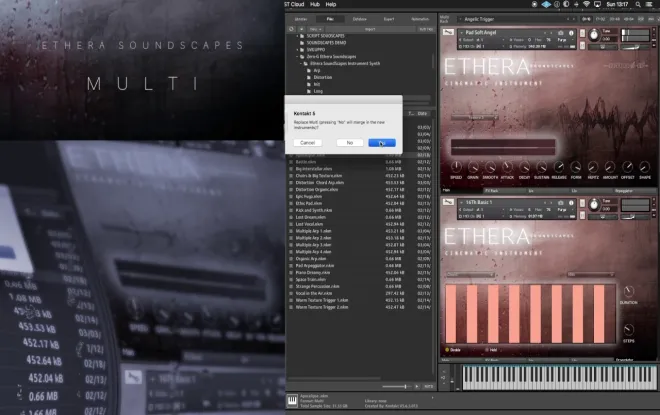The width and height of the screenshot is (660, 415).
Task: Expand the SVILUPPO folder
Action: click(x=297, y=50)
